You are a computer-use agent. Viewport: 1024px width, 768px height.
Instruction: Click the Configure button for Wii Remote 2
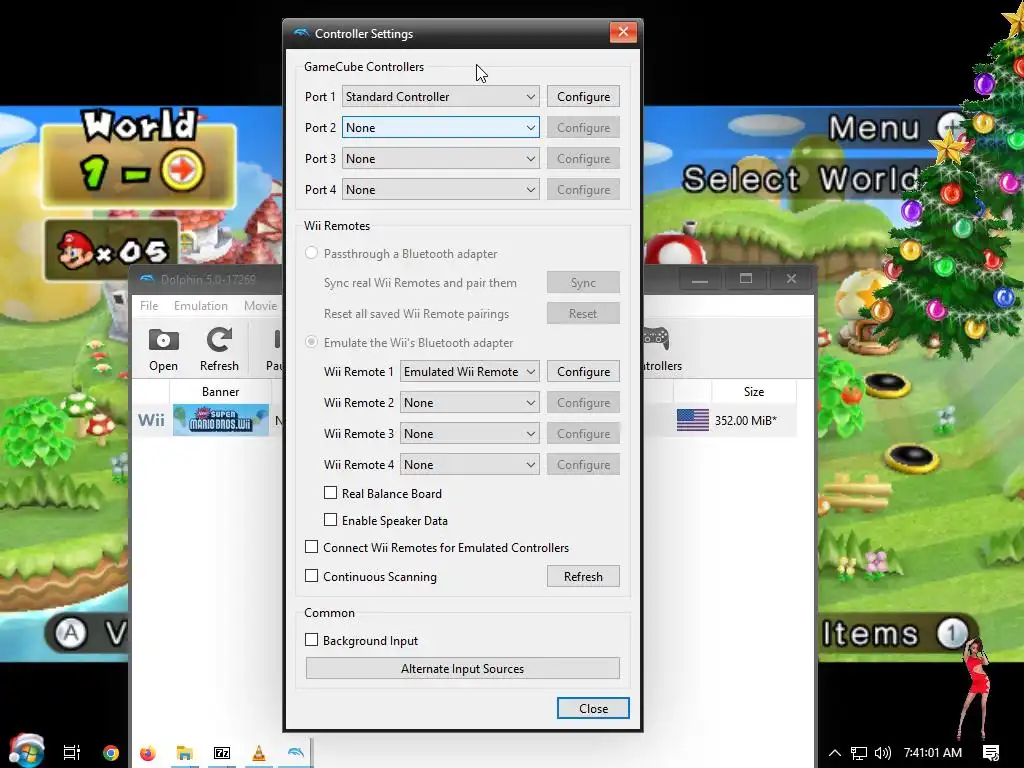(583, 402)
